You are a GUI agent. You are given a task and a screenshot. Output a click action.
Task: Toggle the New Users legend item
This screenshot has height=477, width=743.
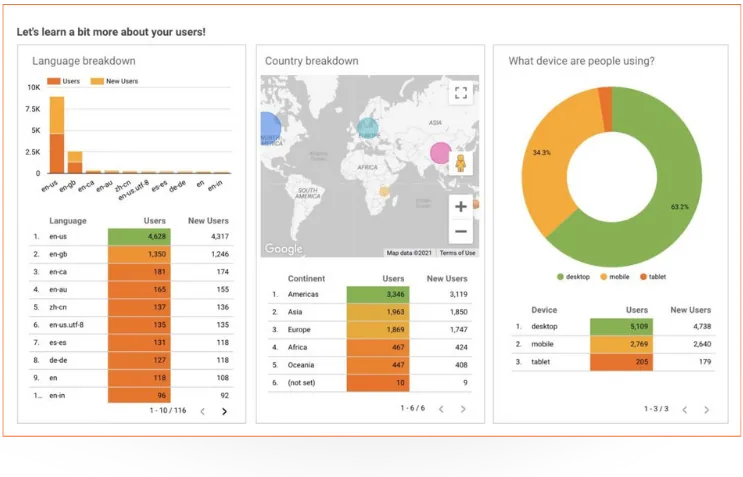(x=114, y=81)
